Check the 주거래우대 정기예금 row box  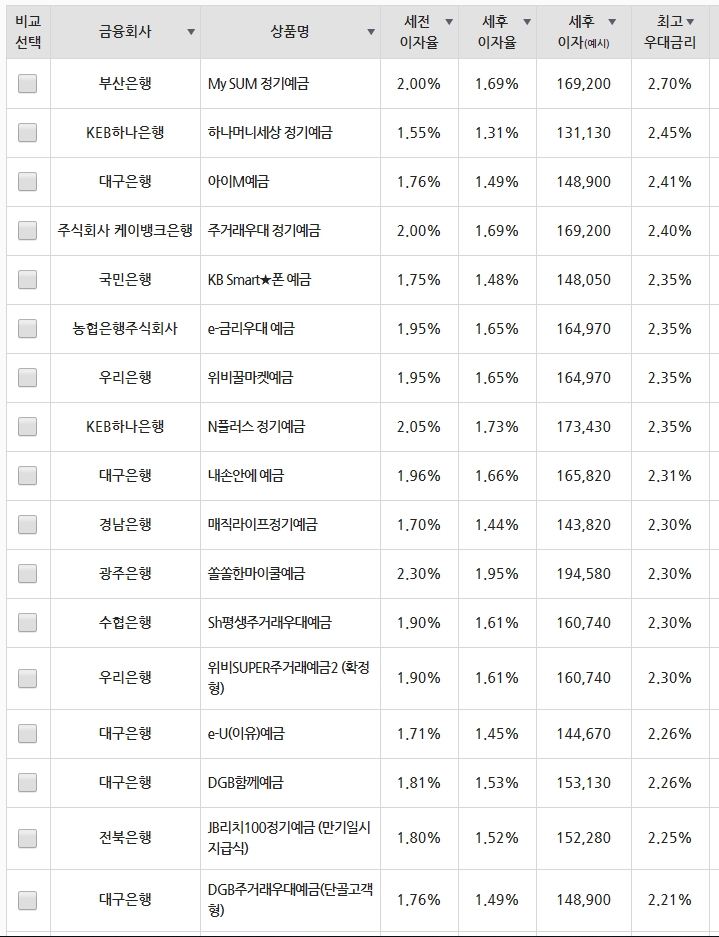click(x=27, y=231)
